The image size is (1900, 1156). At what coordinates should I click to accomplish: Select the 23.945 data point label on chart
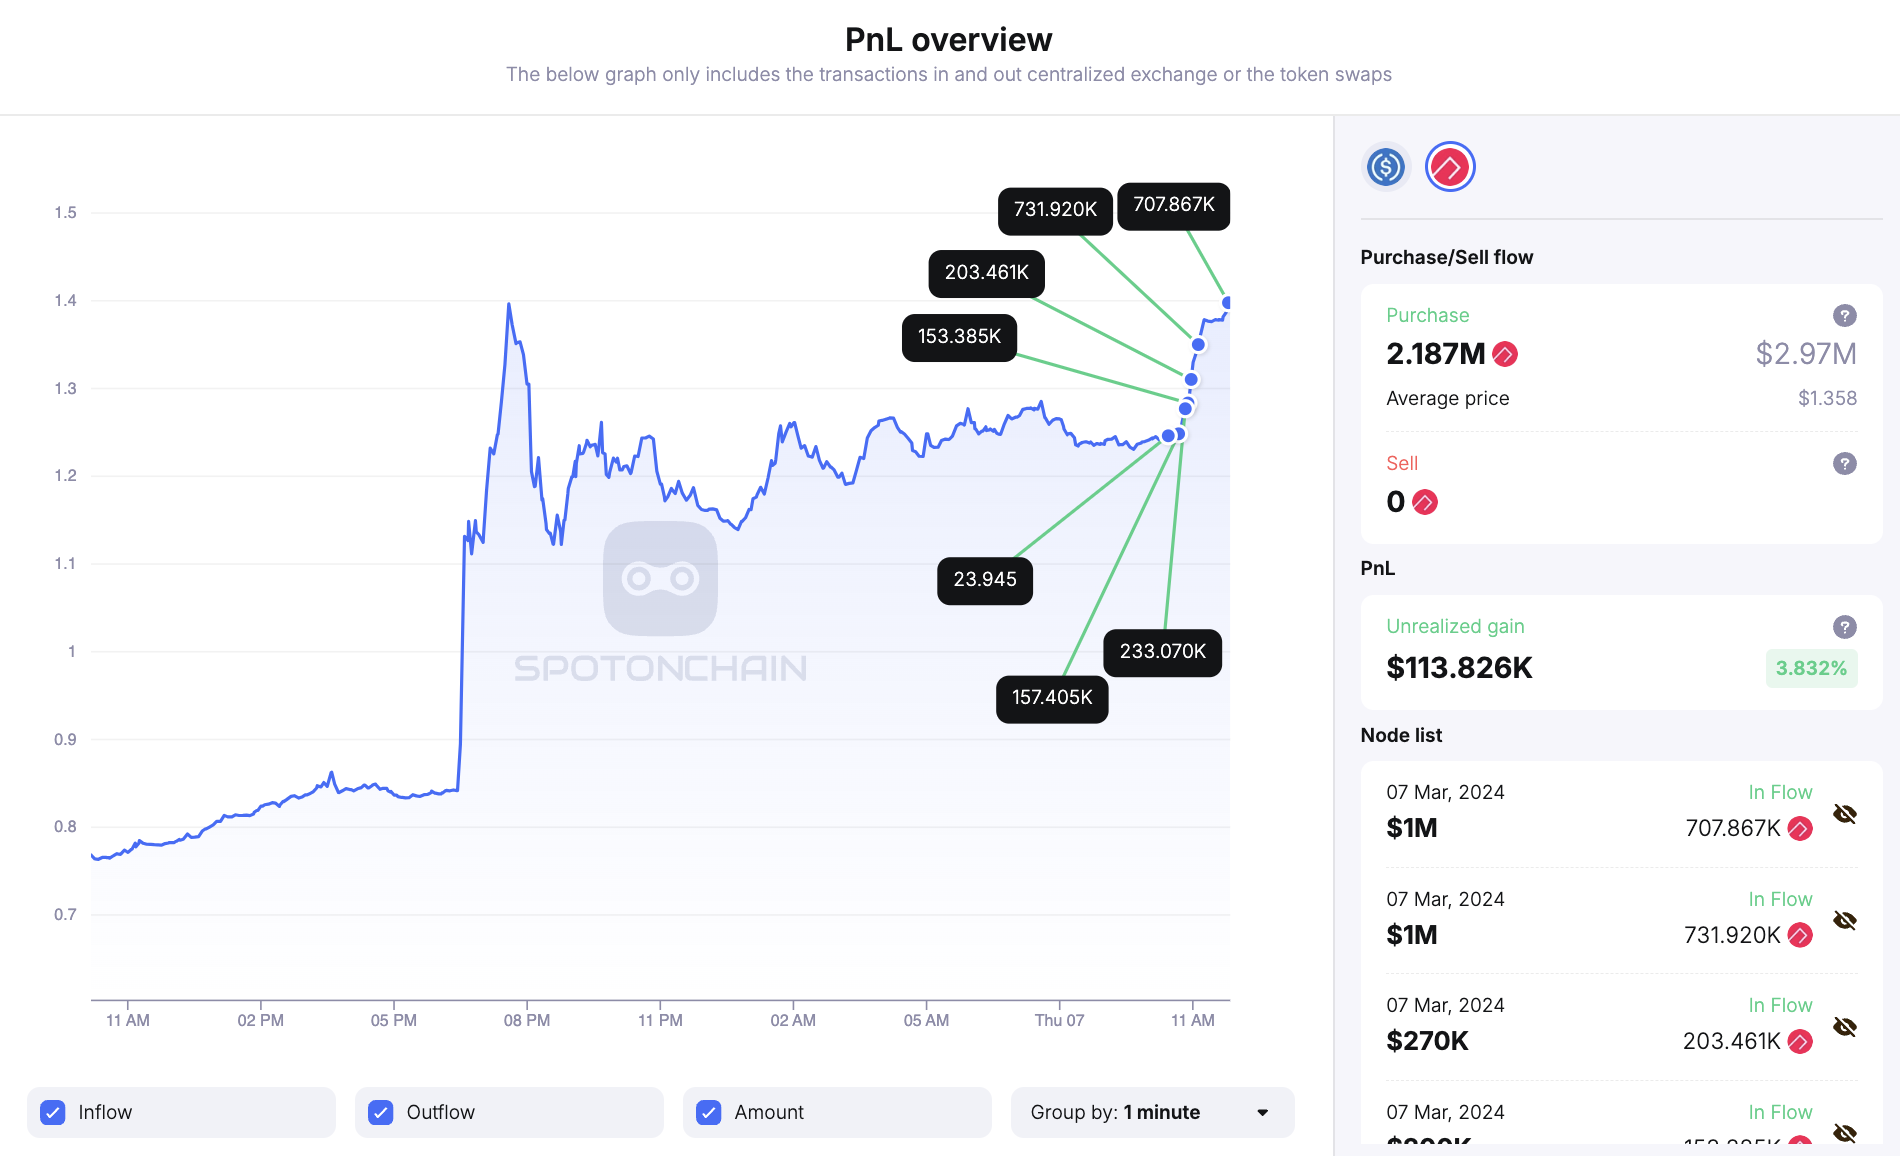(x=985, y=580)
